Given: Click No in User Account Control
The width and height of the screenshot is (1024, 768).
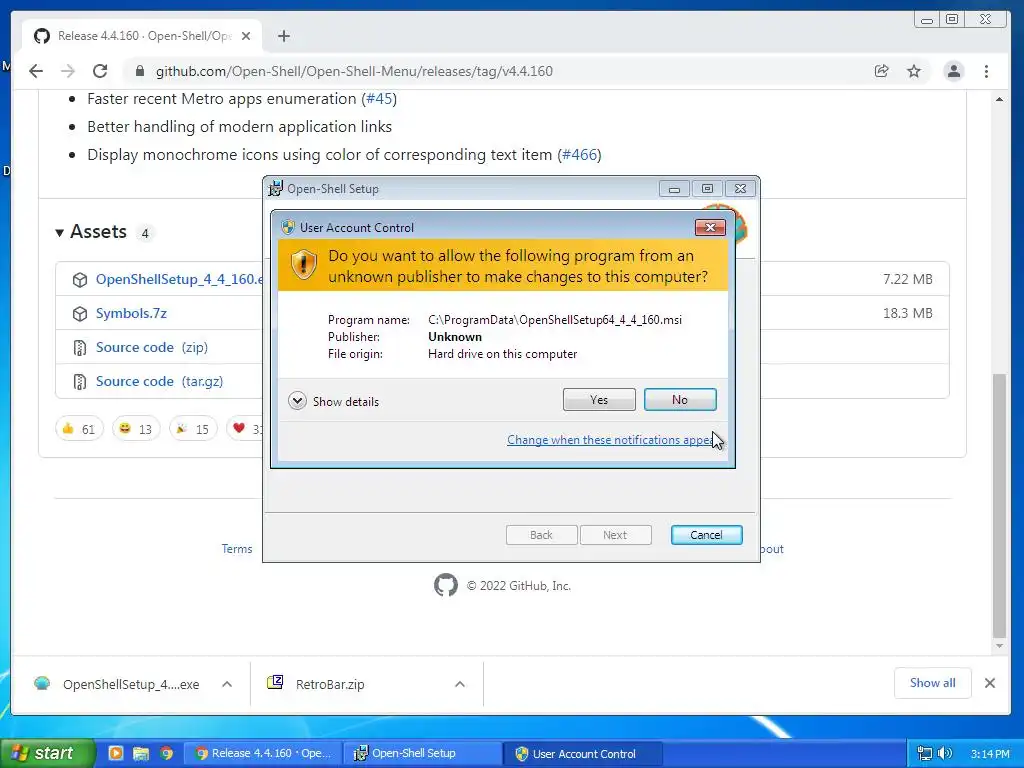Looking at the screenshot, I should click(680, 400).
